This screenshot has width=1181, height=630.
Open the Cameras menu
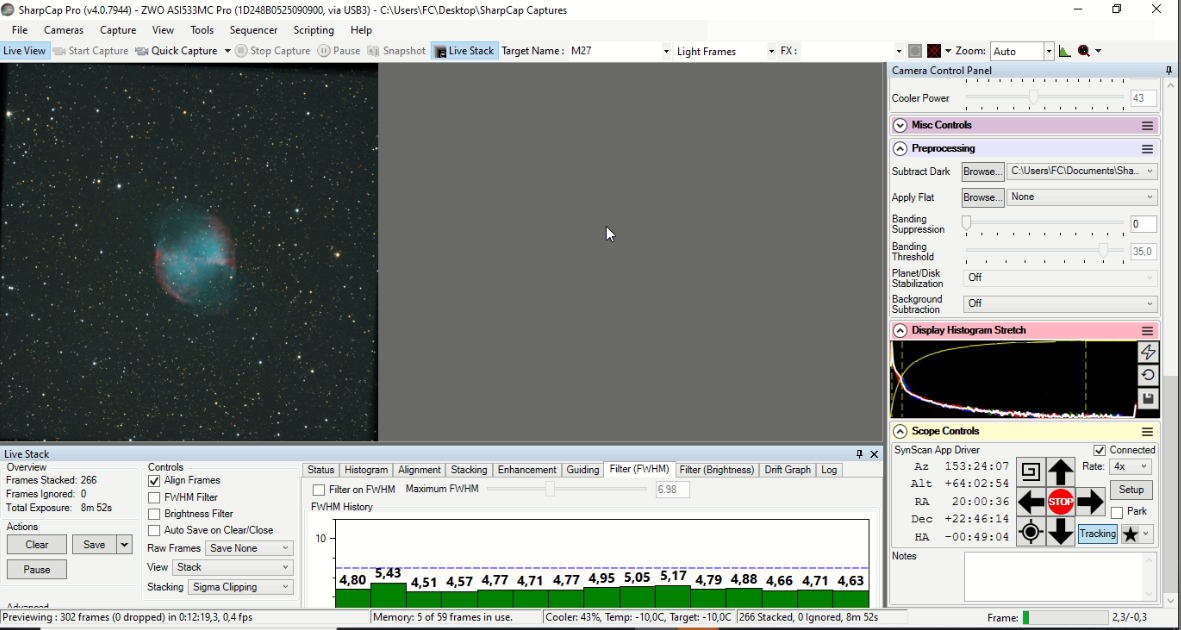point(63,30)
